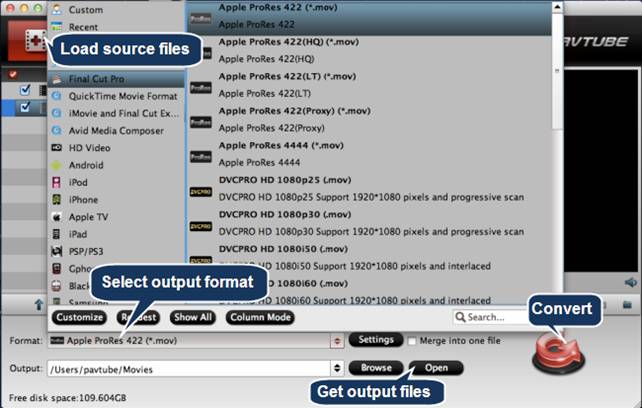Viewport: 642px width, 408px height.
Task: Click the red Convert button
Action: tap(558, 356)
